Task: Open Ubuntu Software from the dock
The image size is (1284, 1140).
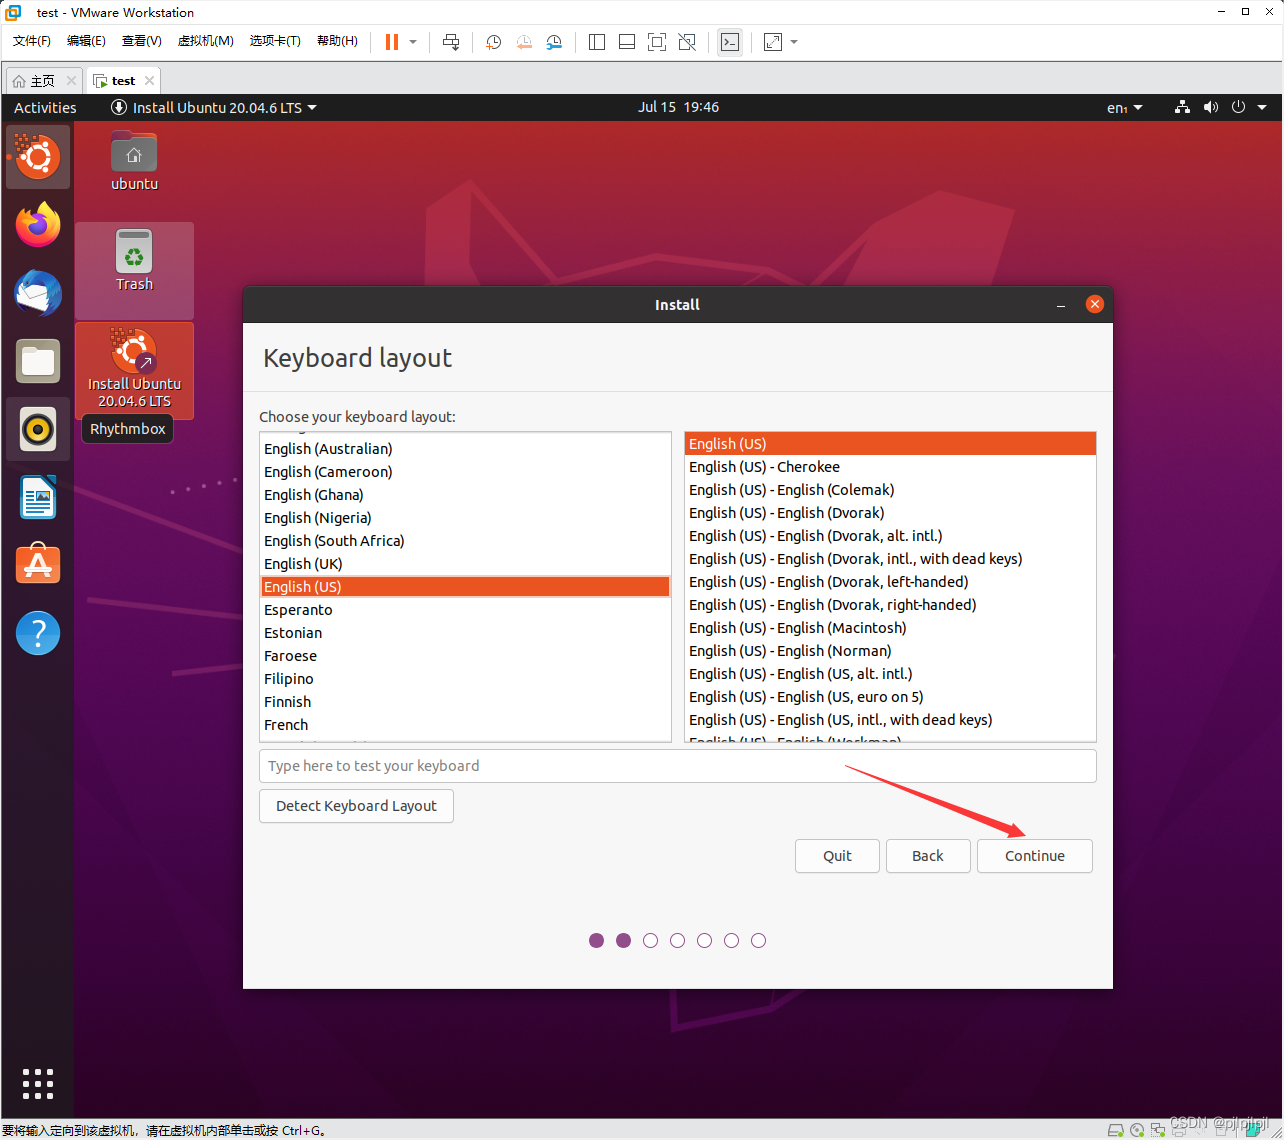Action: click(x=38, y=565)
